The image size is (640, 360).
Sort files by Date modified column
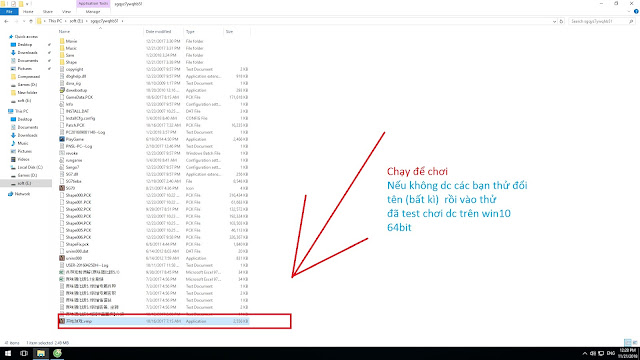pyautogui.click(x=158, y=31)
